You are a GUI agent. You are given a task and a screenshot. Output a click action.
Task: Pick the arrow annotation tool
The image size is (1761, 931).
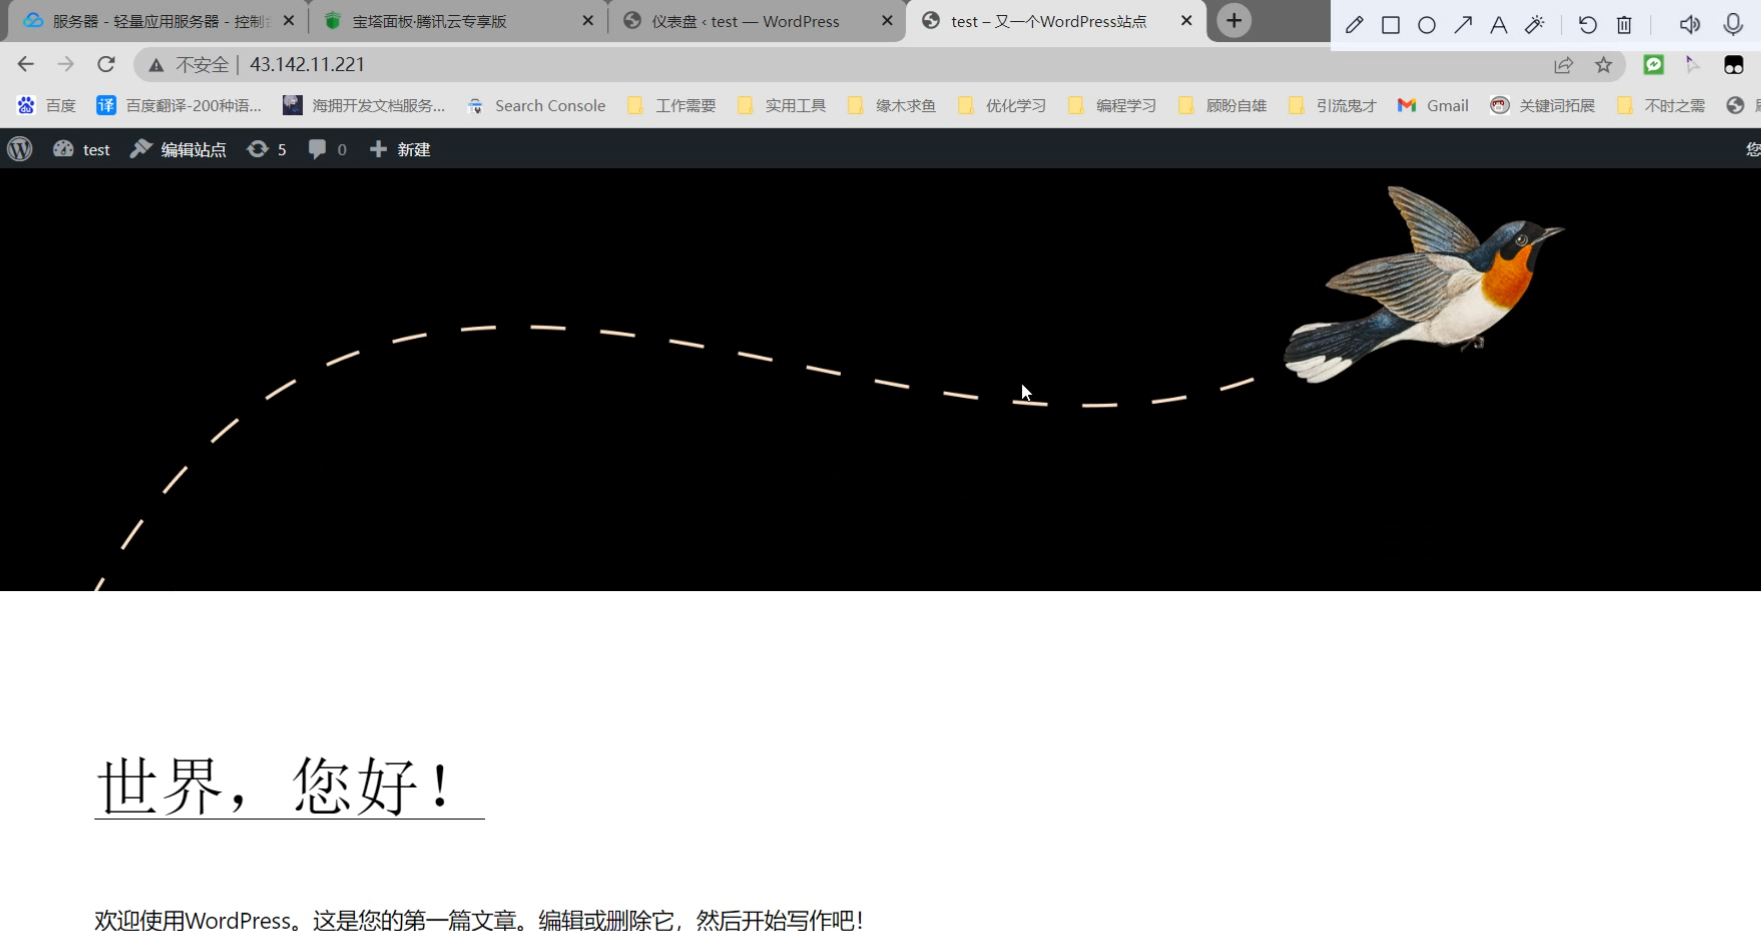point(1463,23)
